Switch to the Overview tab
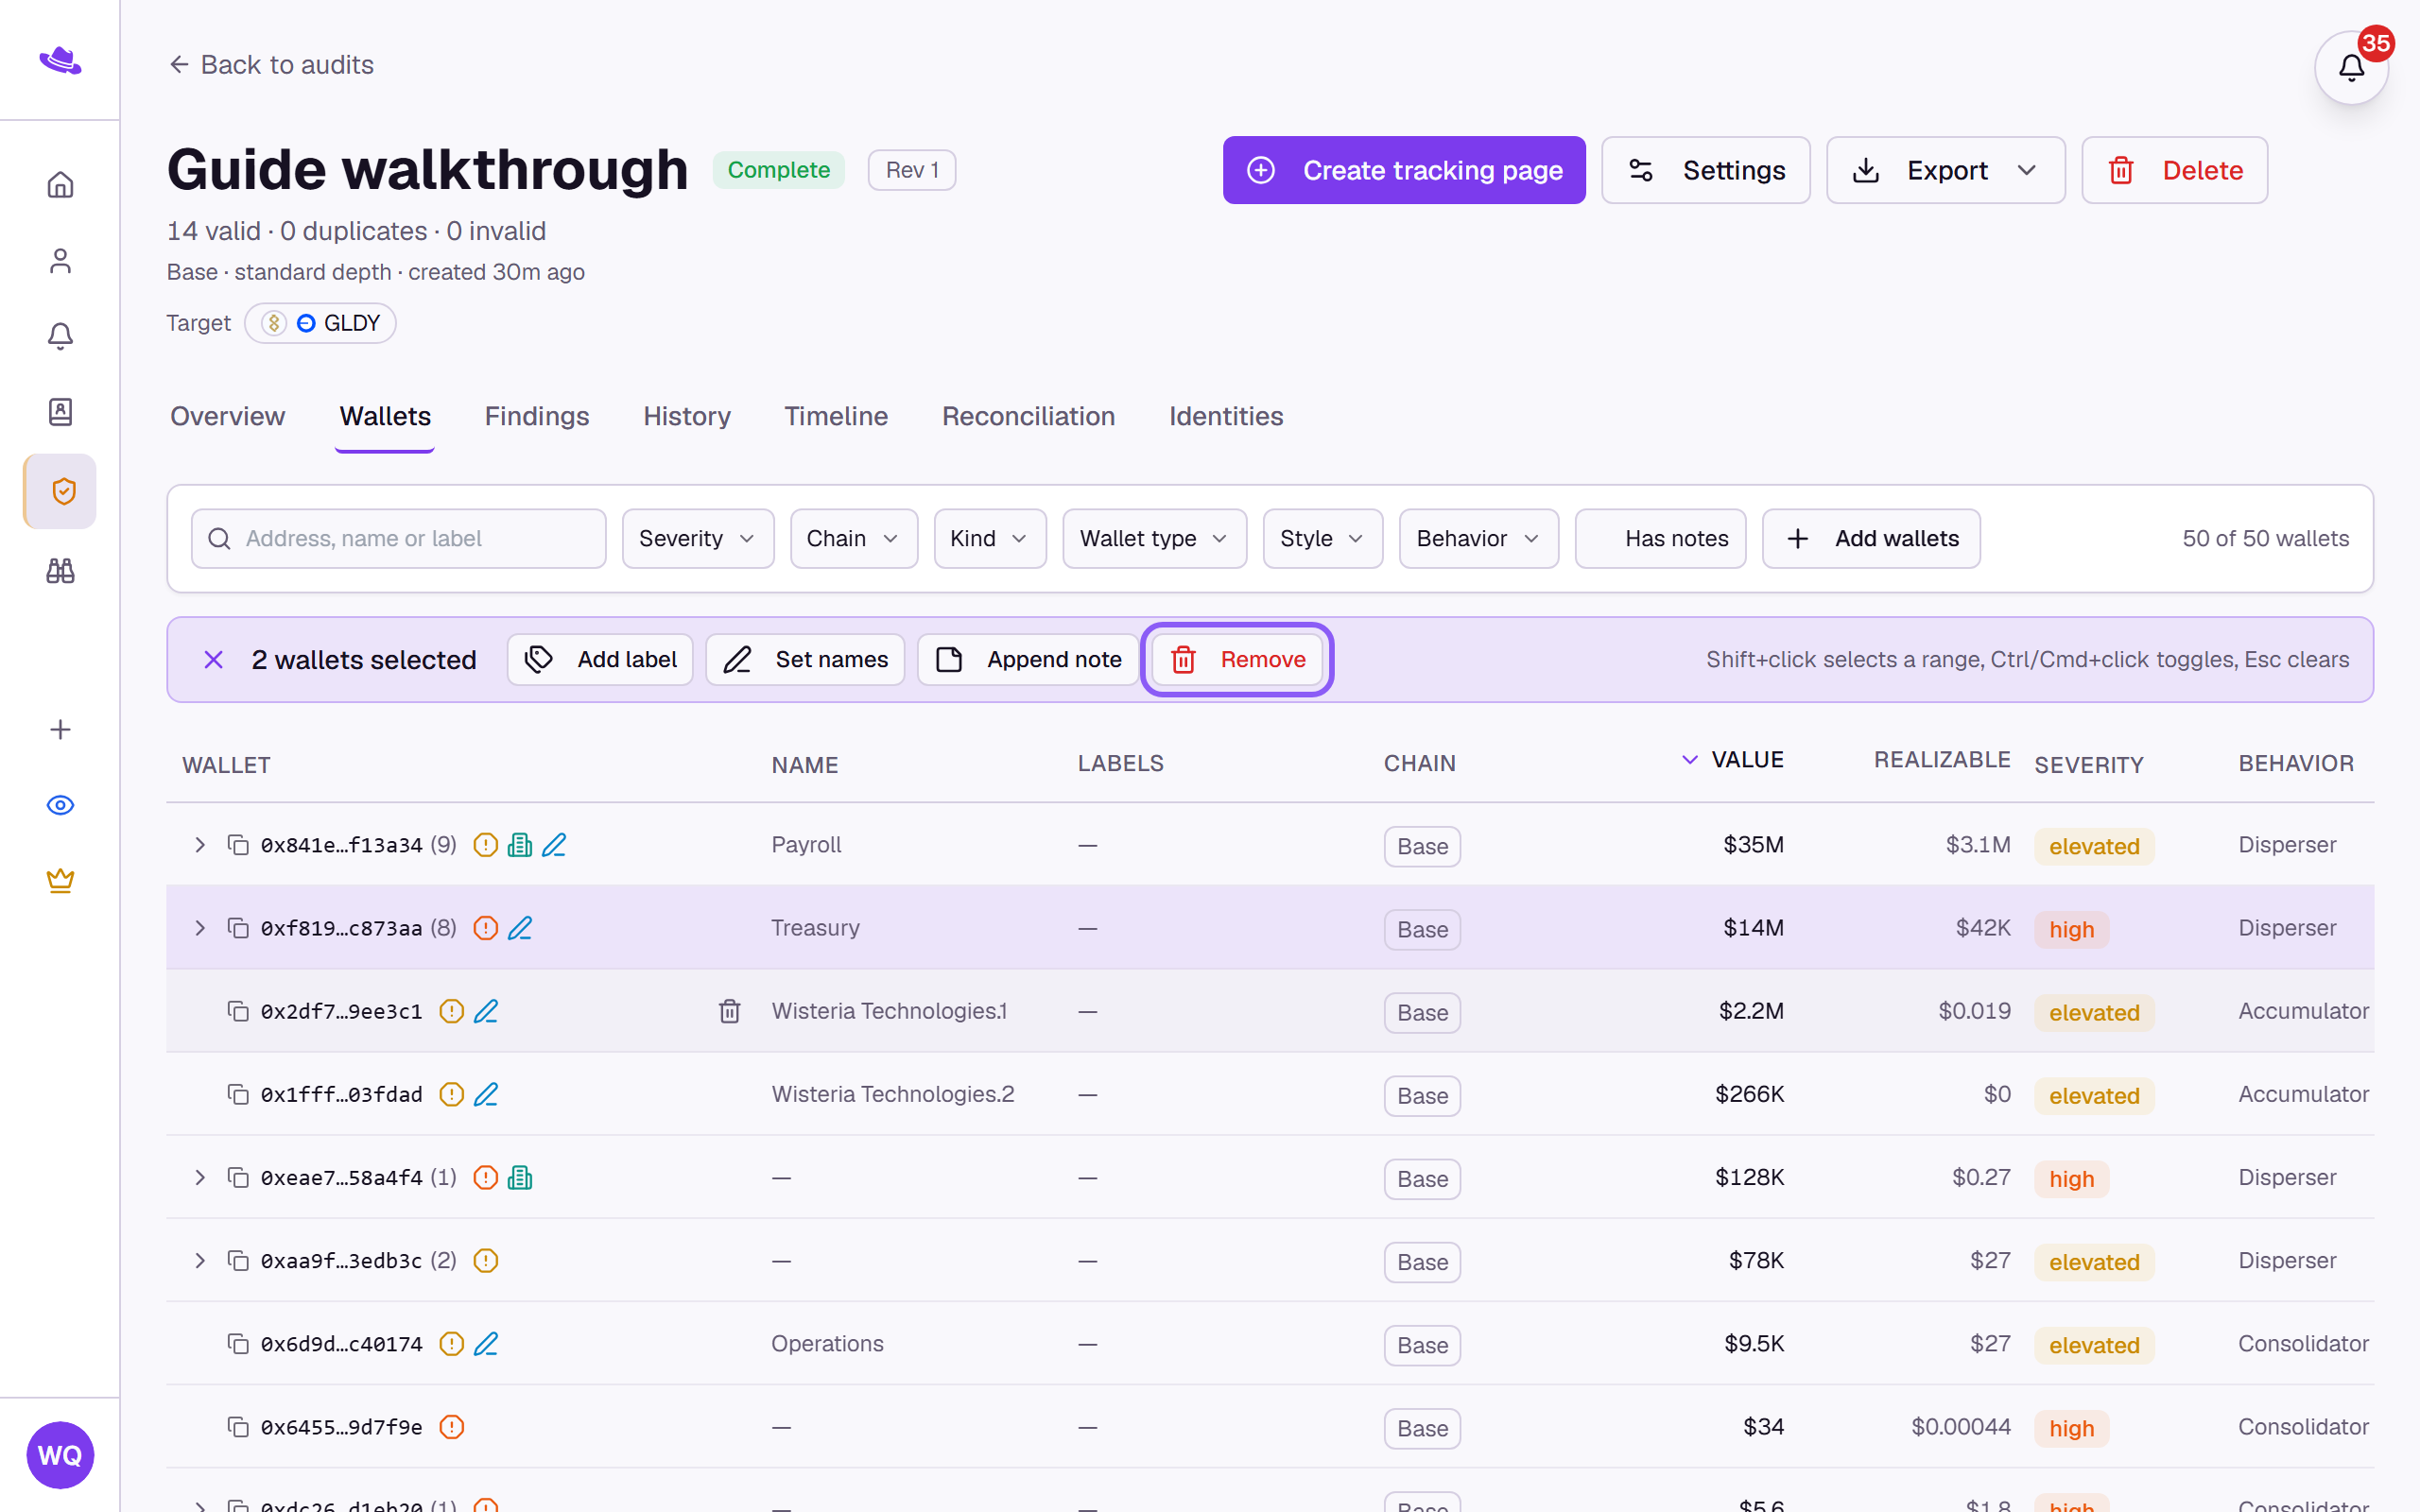This screenshot has width=2420, height=1512. [x=227, y=416]
